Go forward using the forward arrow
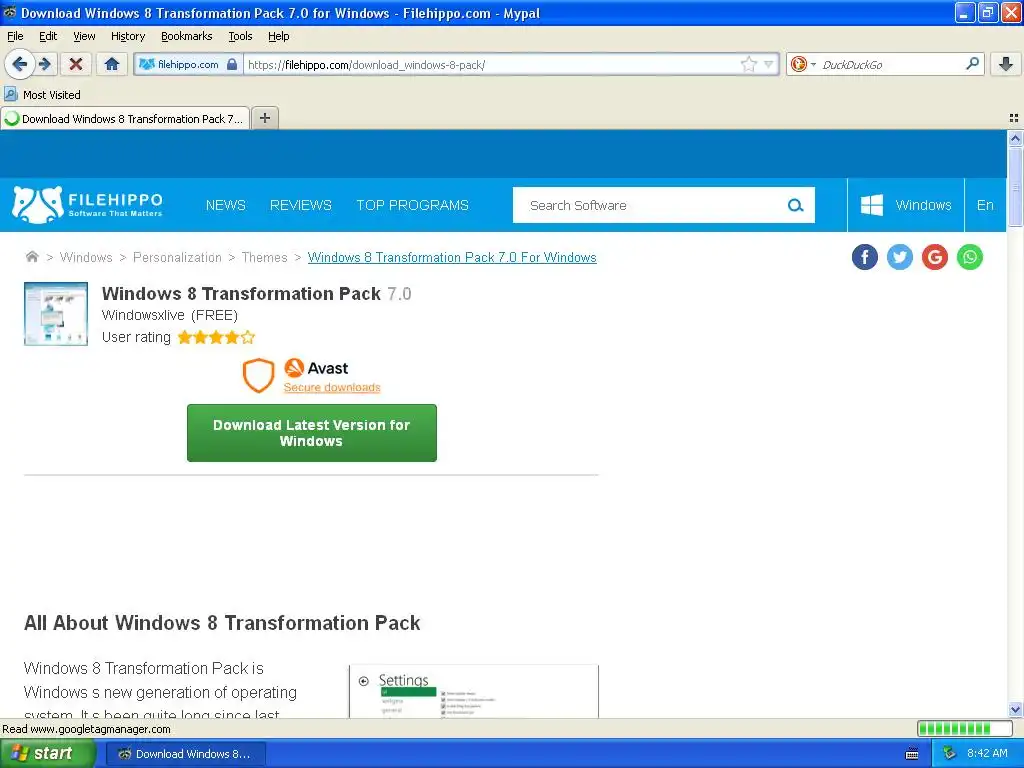 [45, 64]
